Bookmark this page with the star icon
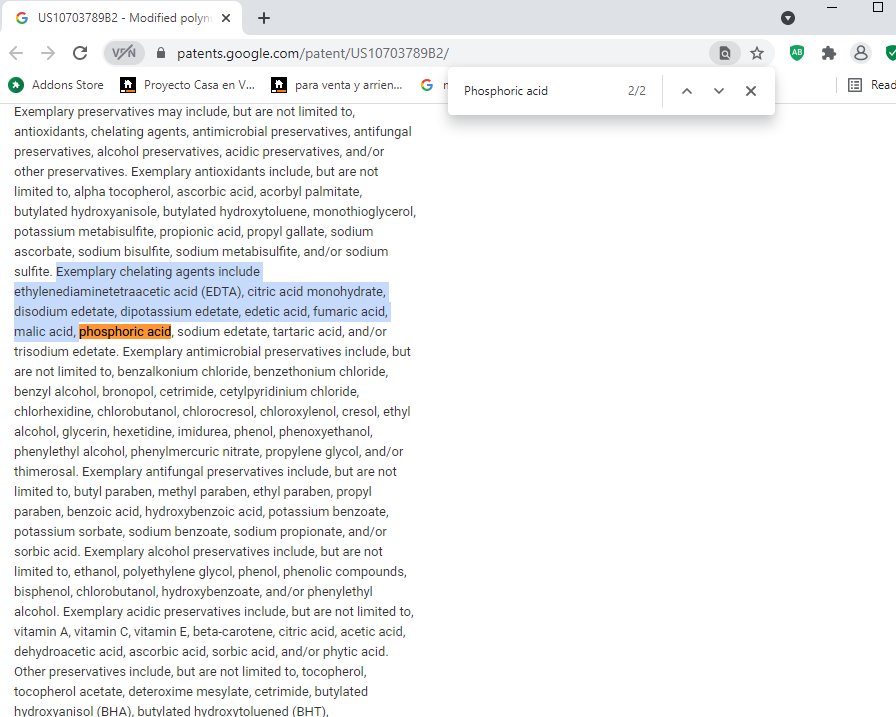896x717 pixels. [757, 53]
